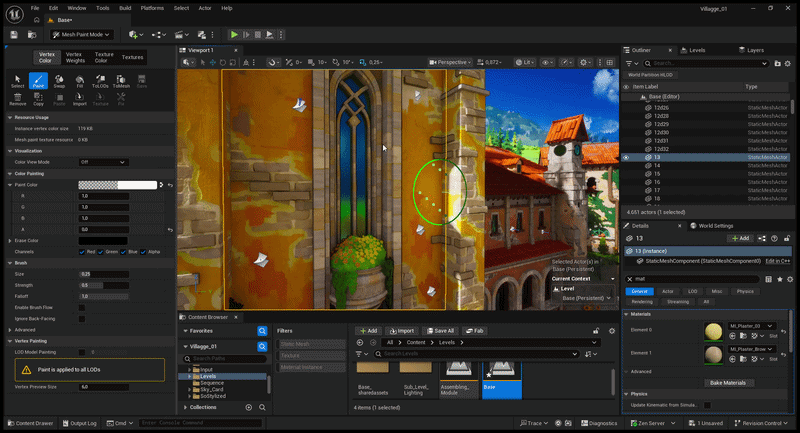Open the Build menu
This screenshot has width=800, height=433.
(x=125, y=8)
